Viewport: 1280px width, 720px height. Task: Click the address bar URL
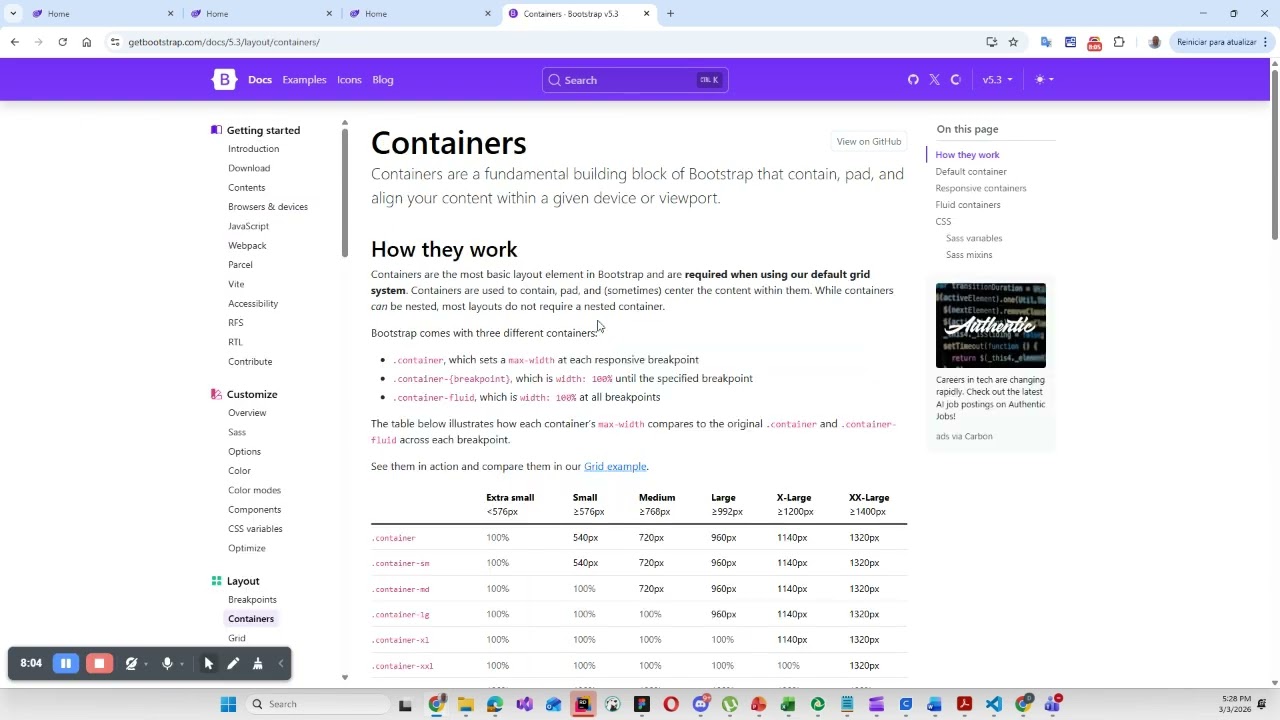click(x=224, y=42)
